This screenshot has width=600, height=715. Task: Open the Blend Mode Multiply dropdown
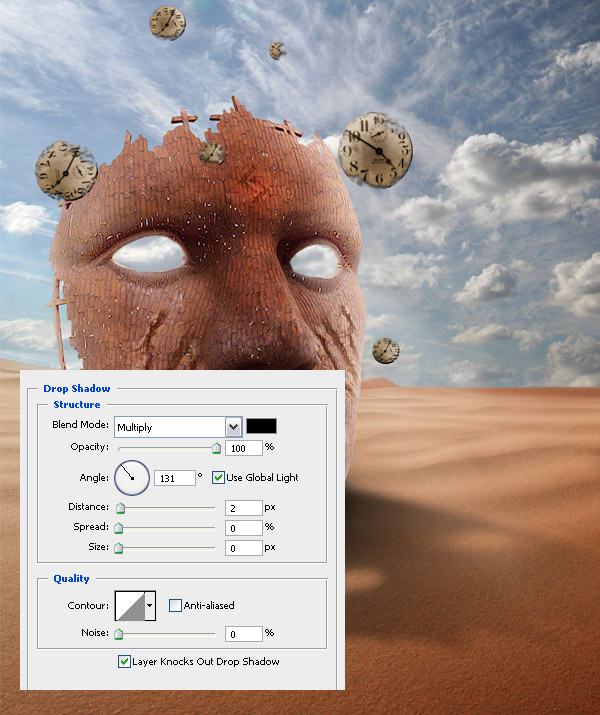click(x=178, y=427)
